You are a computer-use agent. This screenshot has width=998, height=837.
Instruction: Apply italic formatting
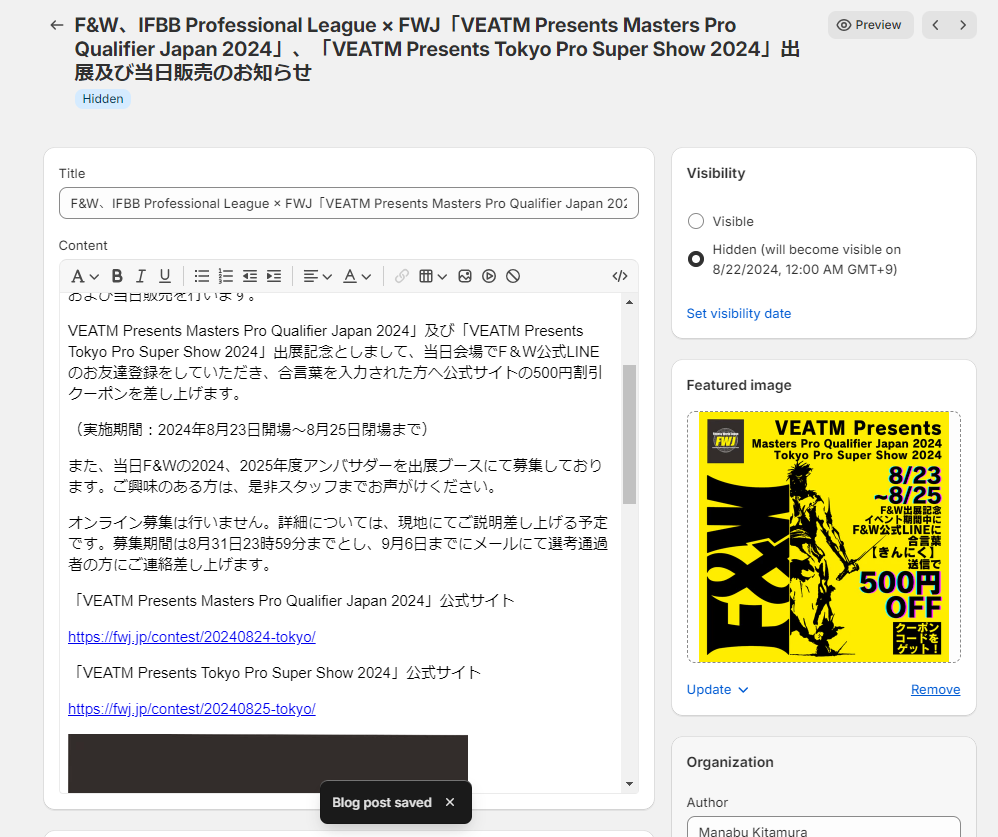(x=141, y=276)
